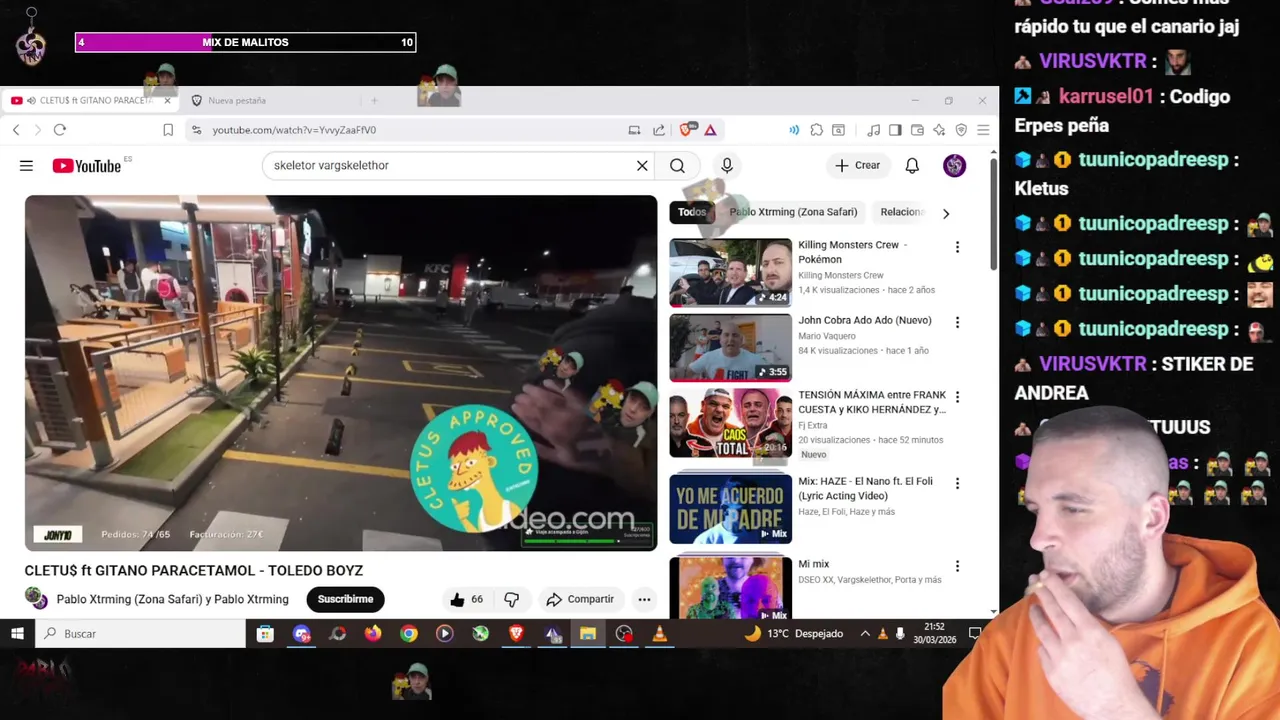Run search with the magnifier button
This screenshot has width=1280, height=720.
677,166
